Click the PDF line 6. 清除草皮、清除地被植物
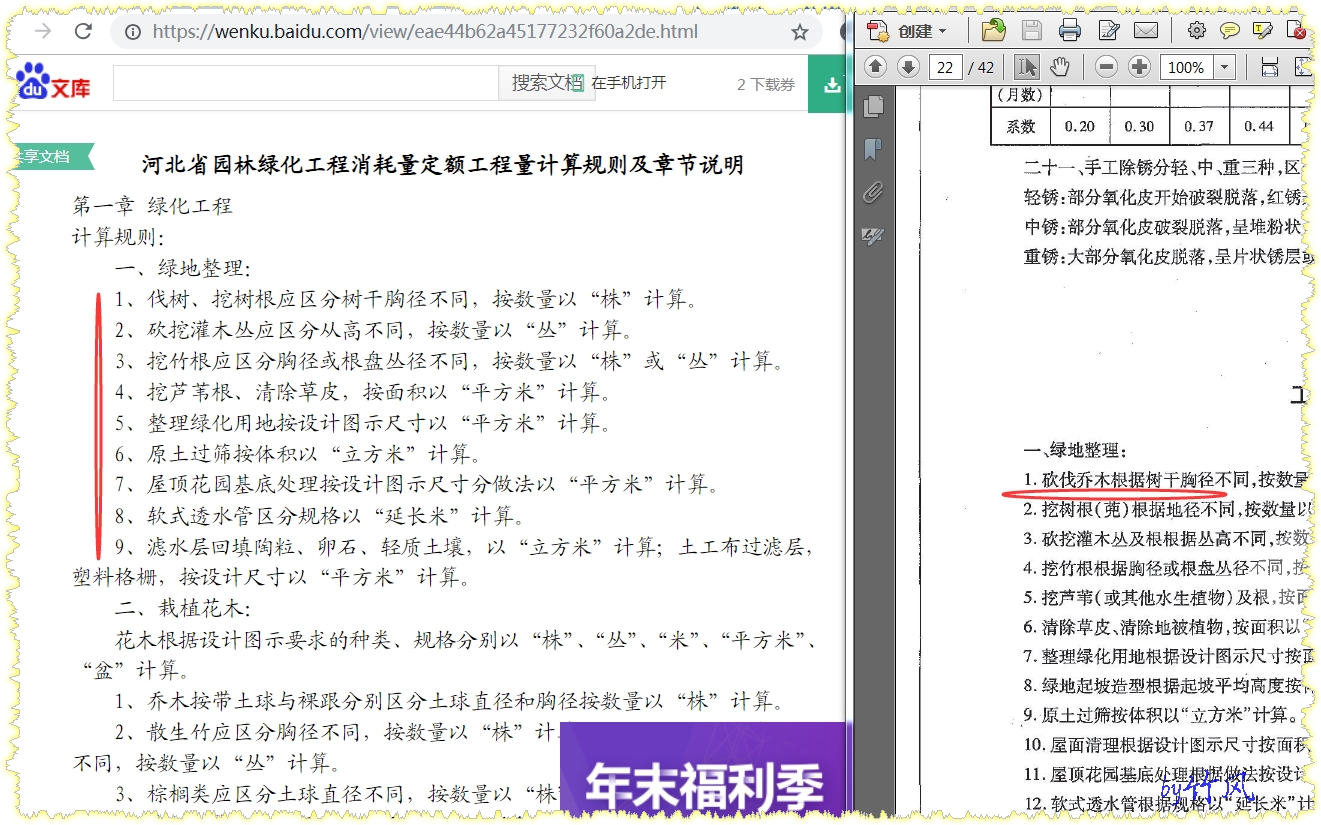1321x825 pixels. (1167, 627)
